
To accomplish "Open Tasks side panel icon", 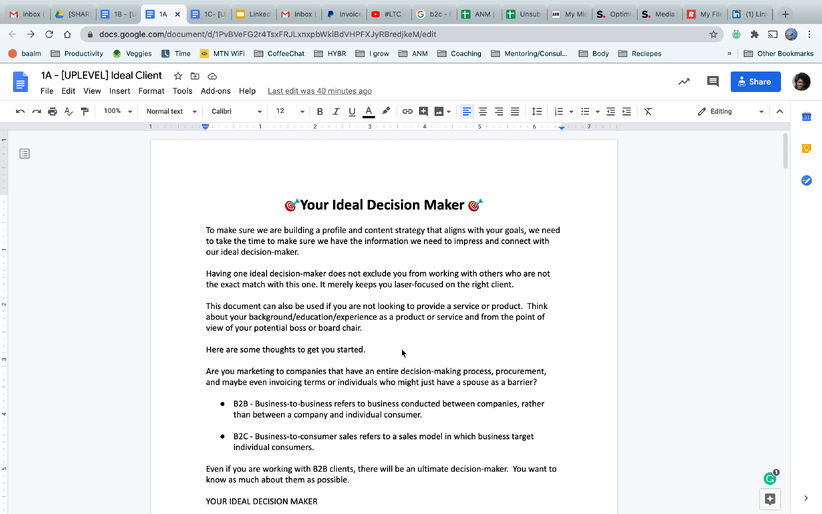I will pyautogui.click(x=806, y=180).
